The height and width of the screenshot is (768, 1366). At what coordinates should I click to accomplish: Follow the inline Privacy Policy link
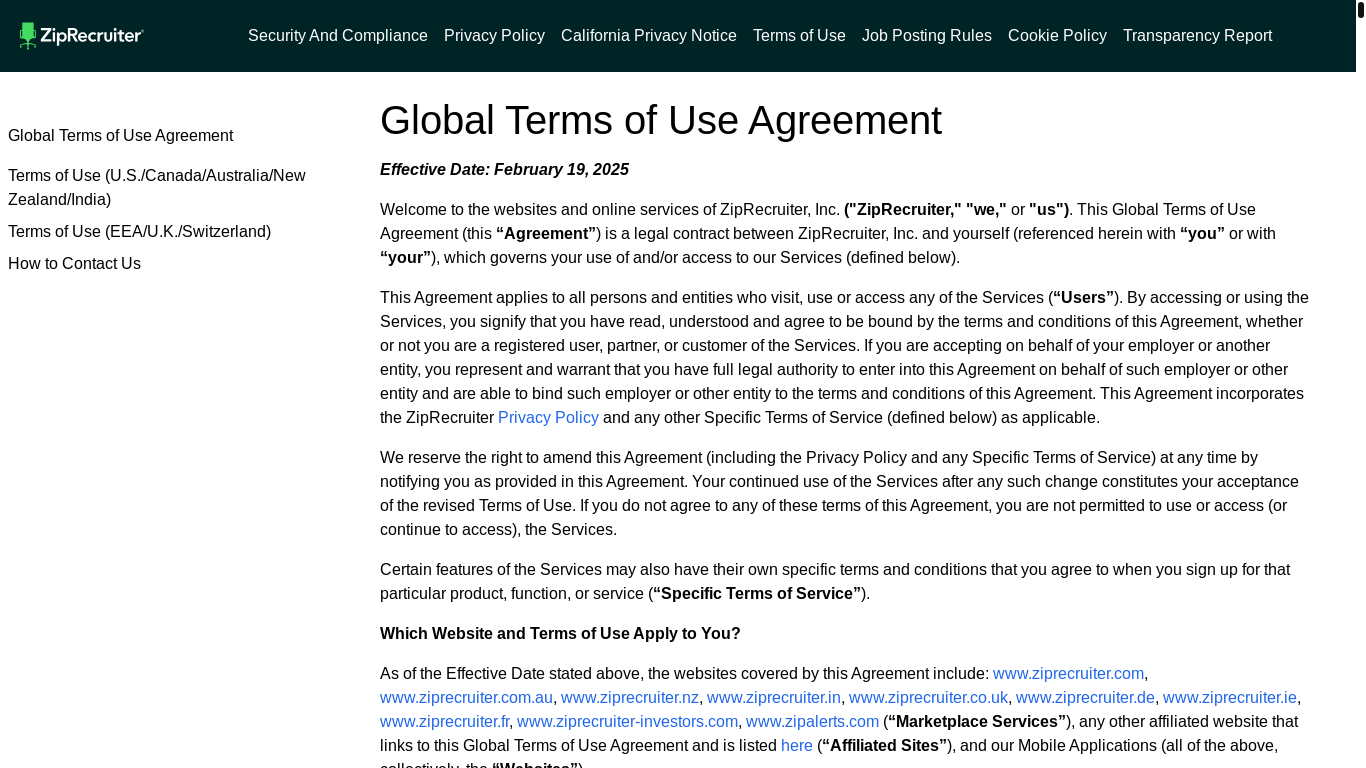(548, 418)
